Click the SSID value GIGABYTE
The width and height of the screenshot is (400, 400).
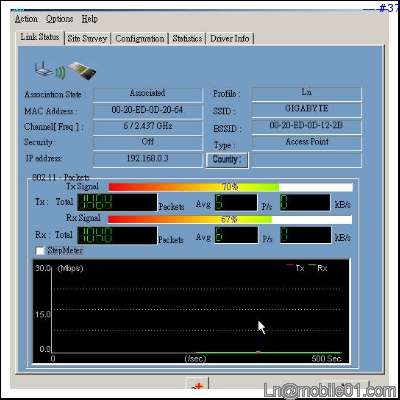(307, 110)
